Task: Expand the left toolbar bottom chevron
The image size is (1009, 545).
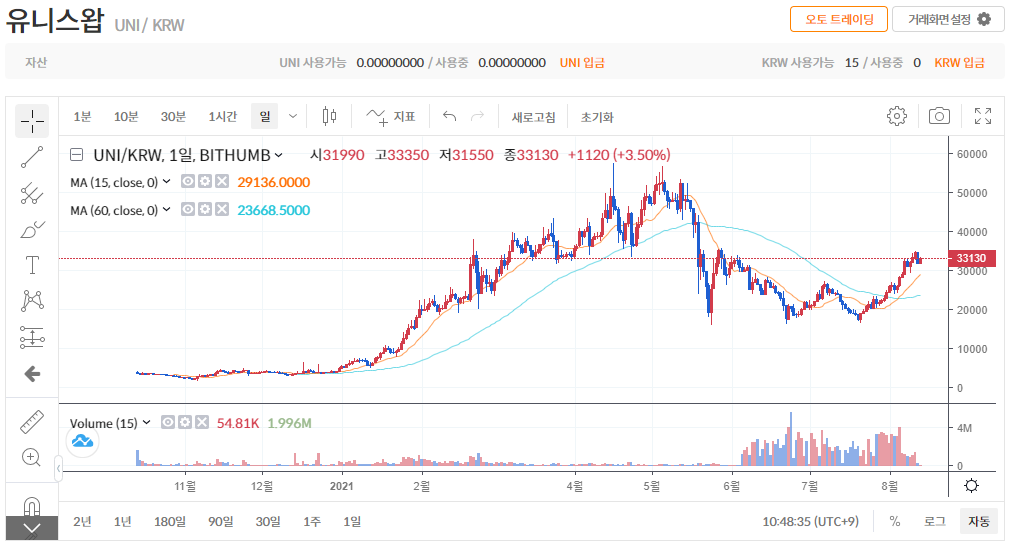Action: pyautogui.click(x=32, y=530)
